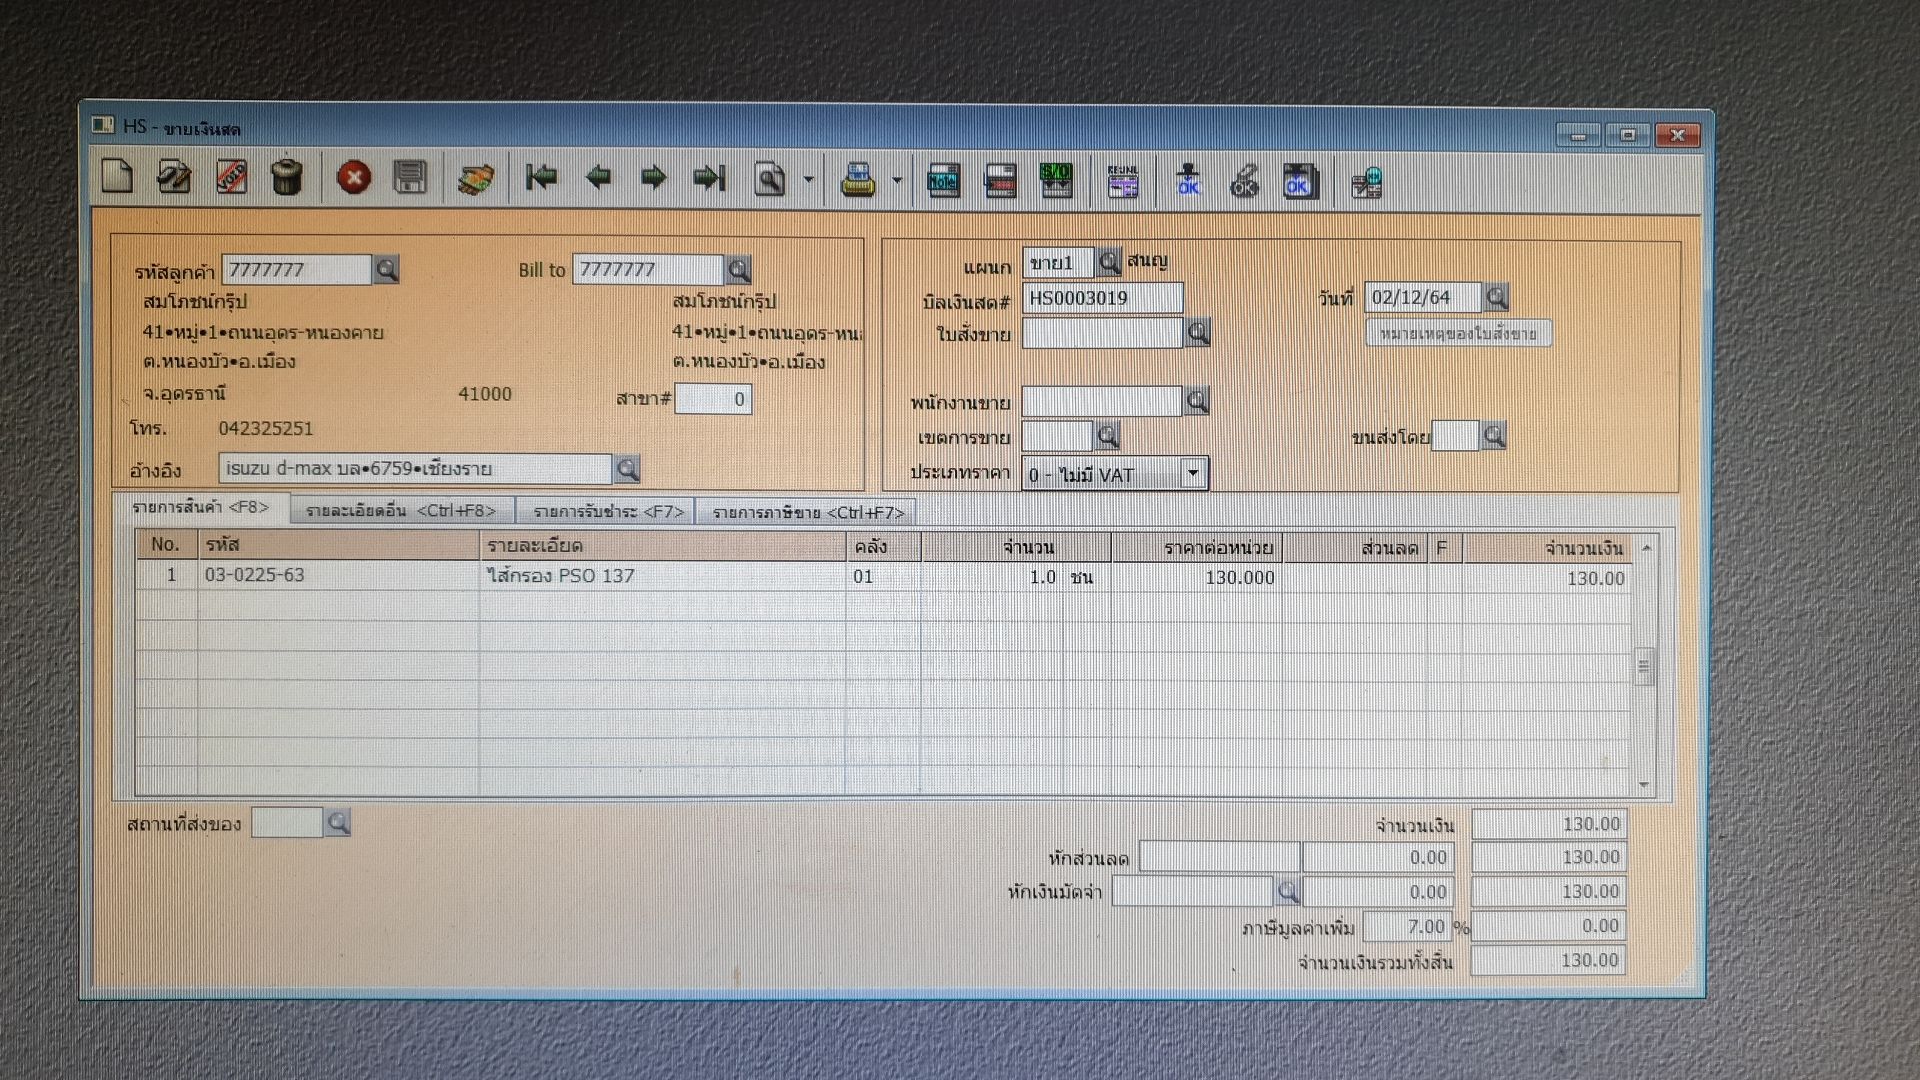1920x1080 pixels.
Task: Click the red calculator-style toolbar icon
Action: click(x=1000, y=181)
